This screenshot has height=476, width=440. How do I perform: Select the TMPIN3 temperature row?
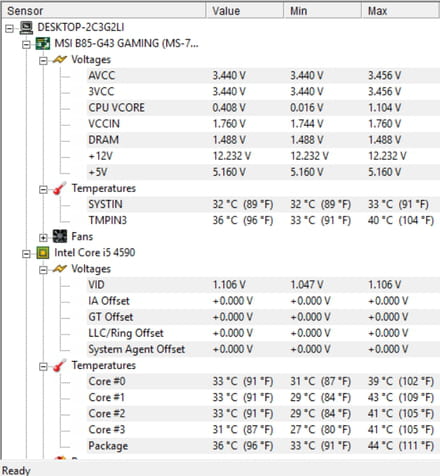tap(263, 220)
